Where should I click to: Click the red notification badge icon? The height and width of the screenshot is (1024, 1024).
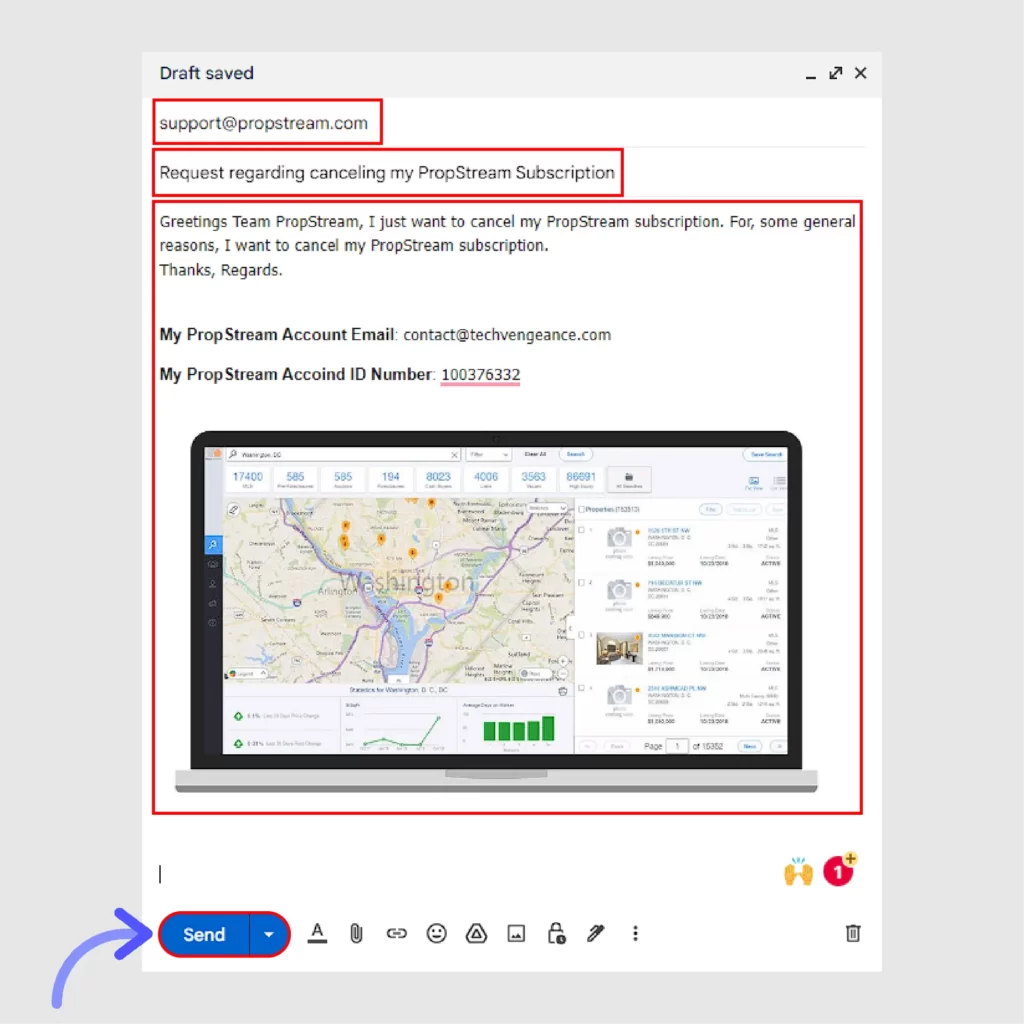[839, 870]
